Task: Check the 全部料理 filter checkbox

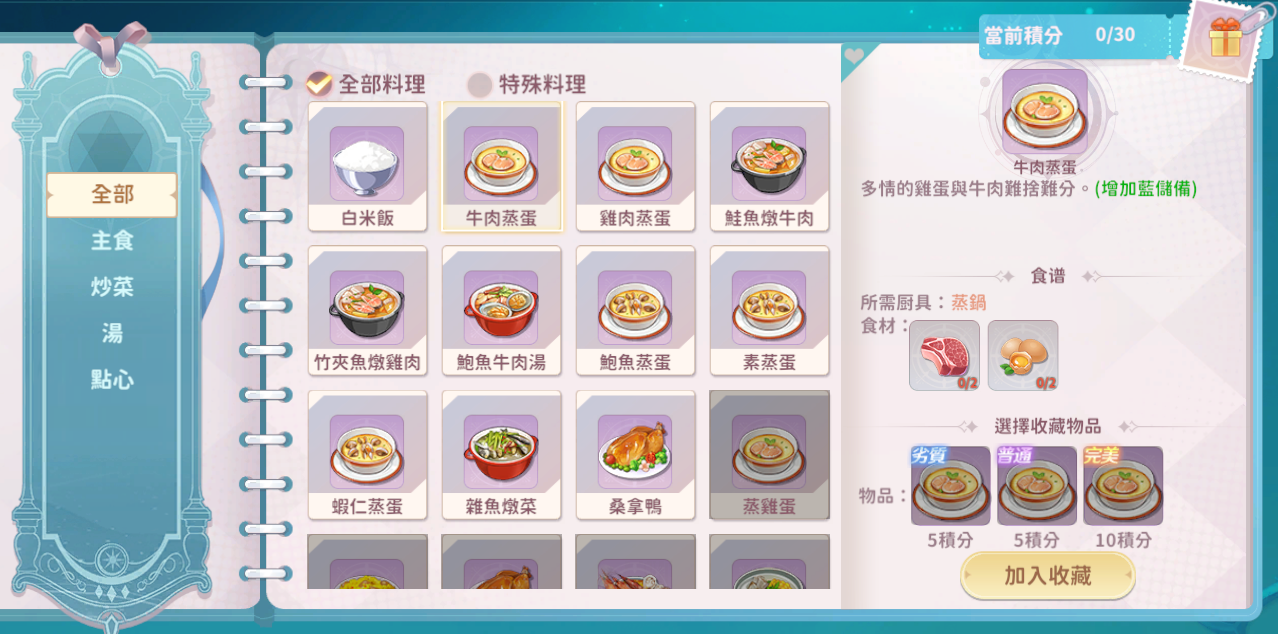Action: click(x=319, y=84)
